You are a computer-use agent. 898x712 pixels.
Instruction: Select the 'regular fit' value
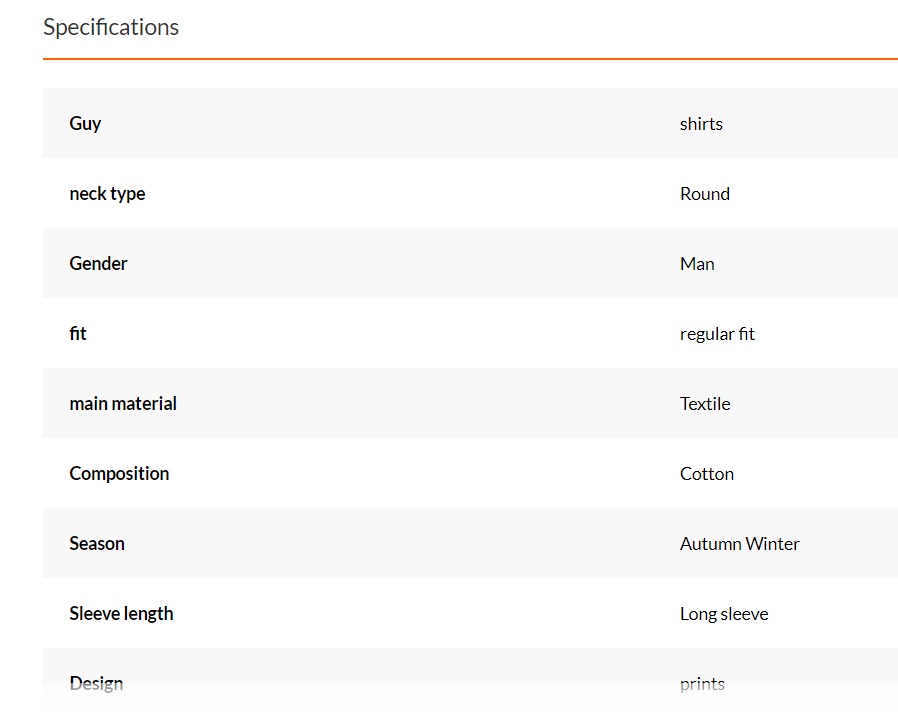pos(717,334)
